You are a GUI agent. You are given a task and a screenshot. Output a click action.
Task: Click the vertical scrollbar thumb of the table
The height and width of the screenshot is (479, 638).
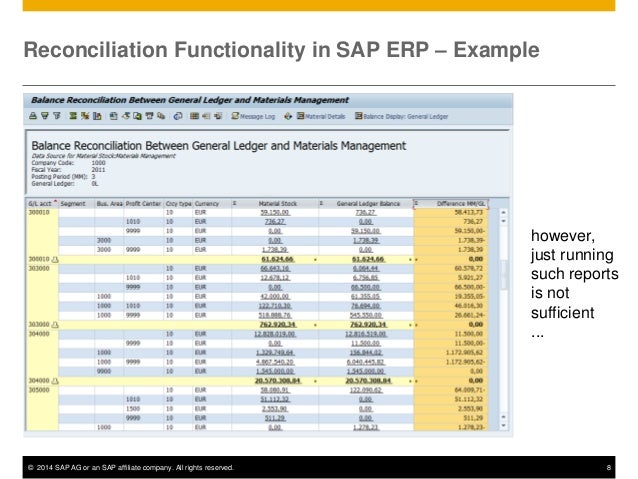point(504,275)
